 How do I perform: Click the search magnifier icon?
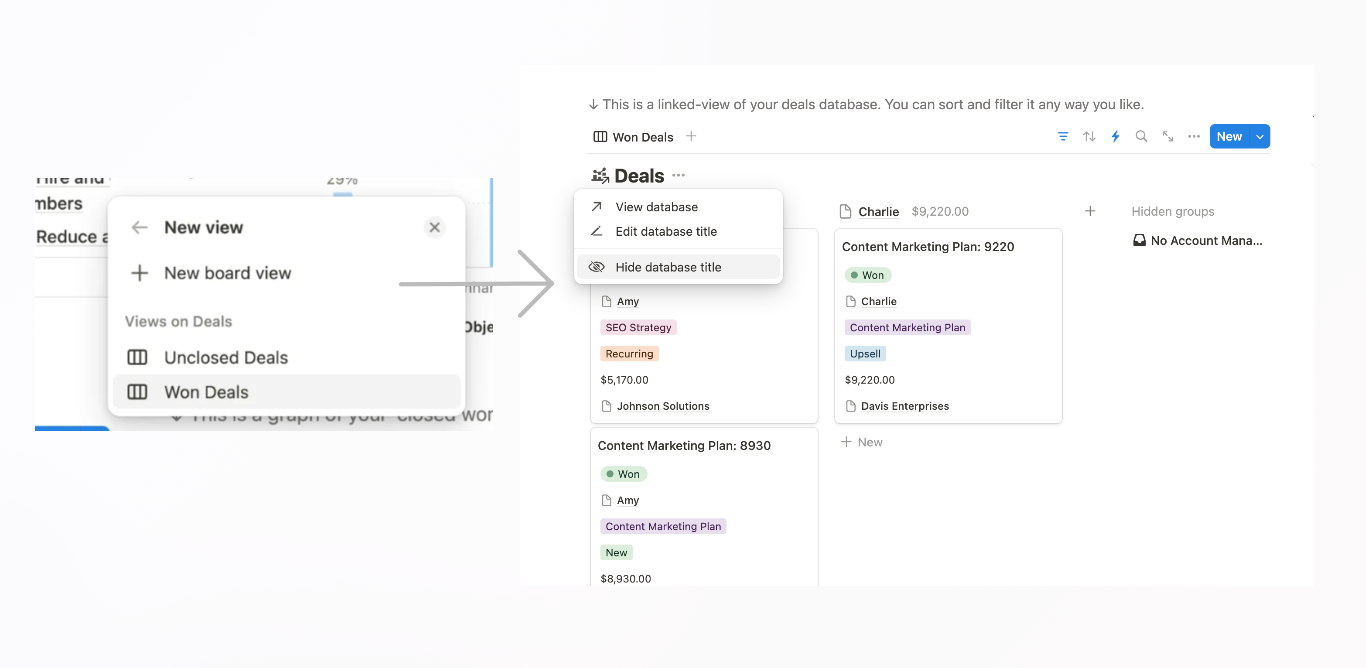[1141, 137]
